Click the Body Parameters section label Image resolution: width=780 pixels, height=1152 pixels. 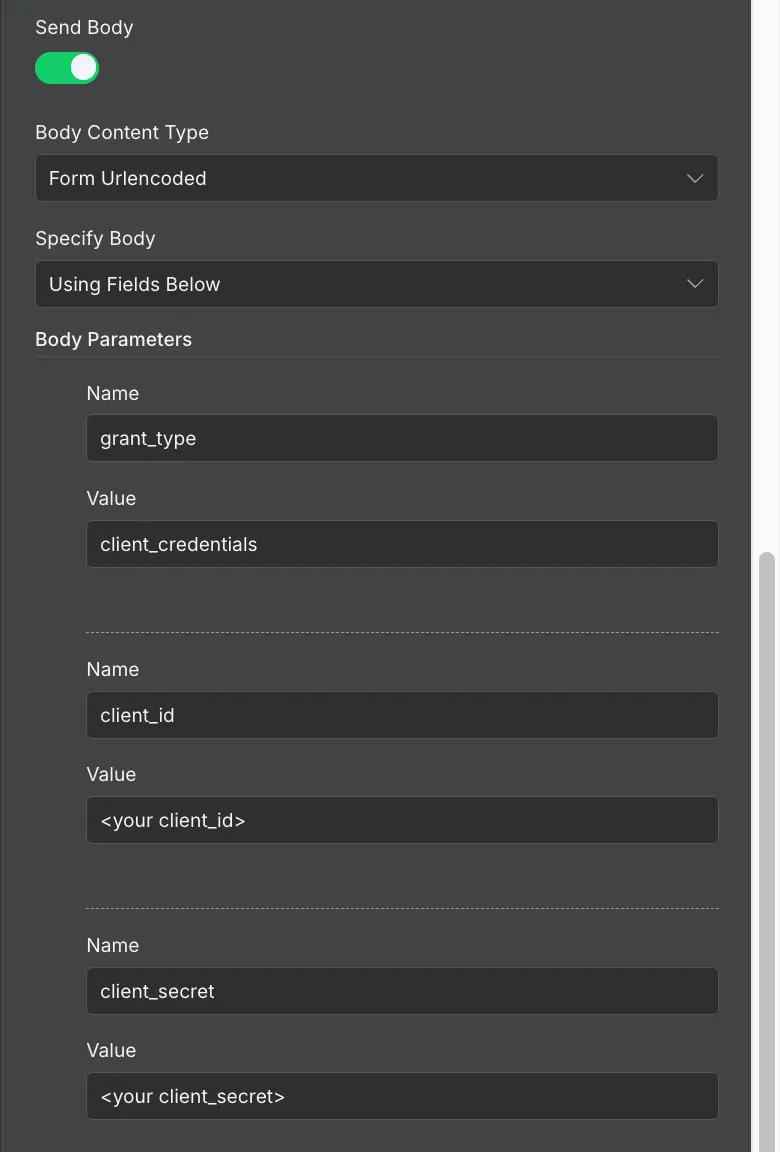113,339
